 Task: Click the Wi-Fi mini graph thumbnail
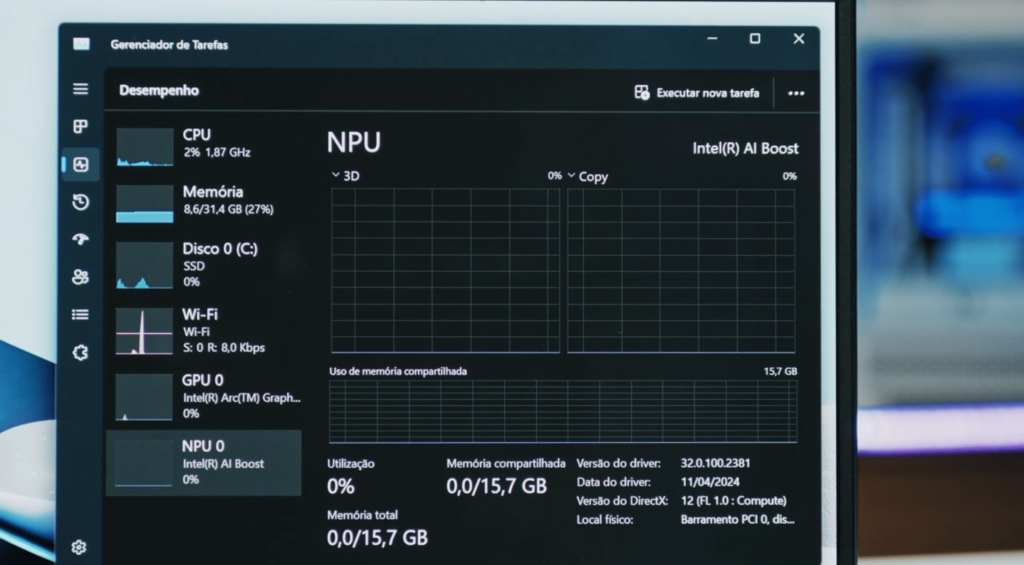coord(144,331)
